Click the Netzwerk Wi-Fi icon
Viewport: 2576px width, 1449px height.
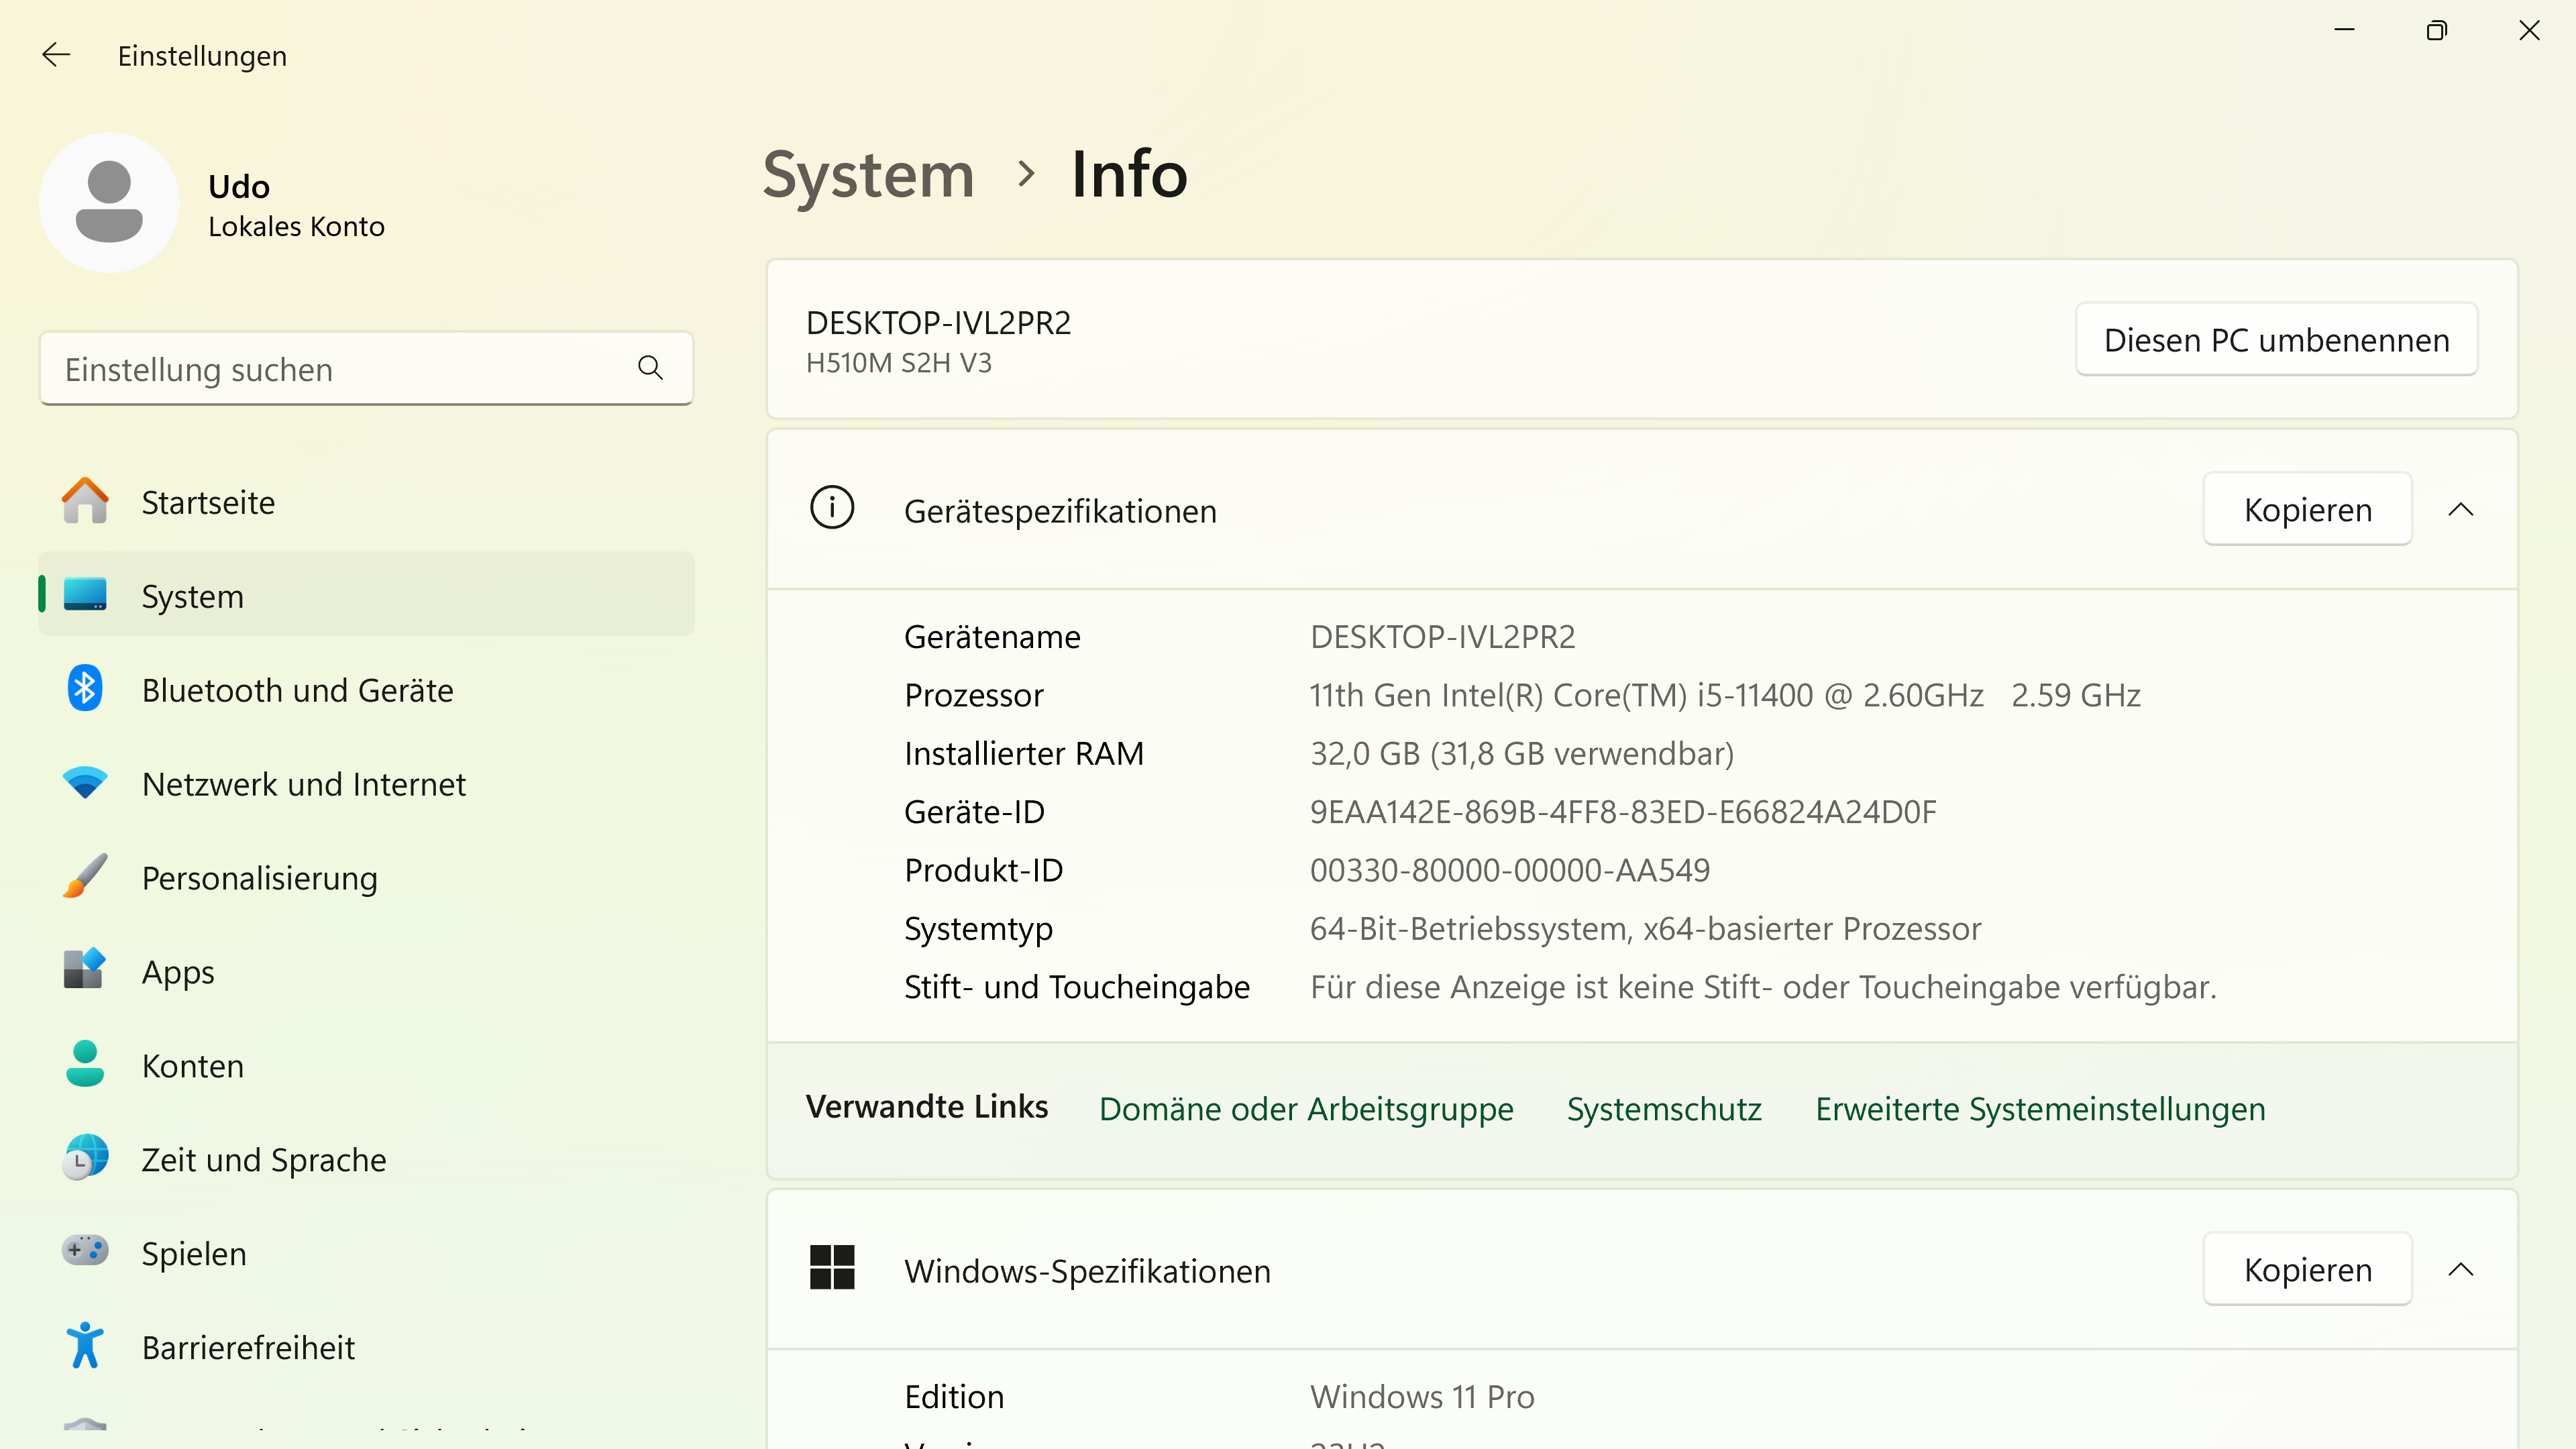pos(85,783)
